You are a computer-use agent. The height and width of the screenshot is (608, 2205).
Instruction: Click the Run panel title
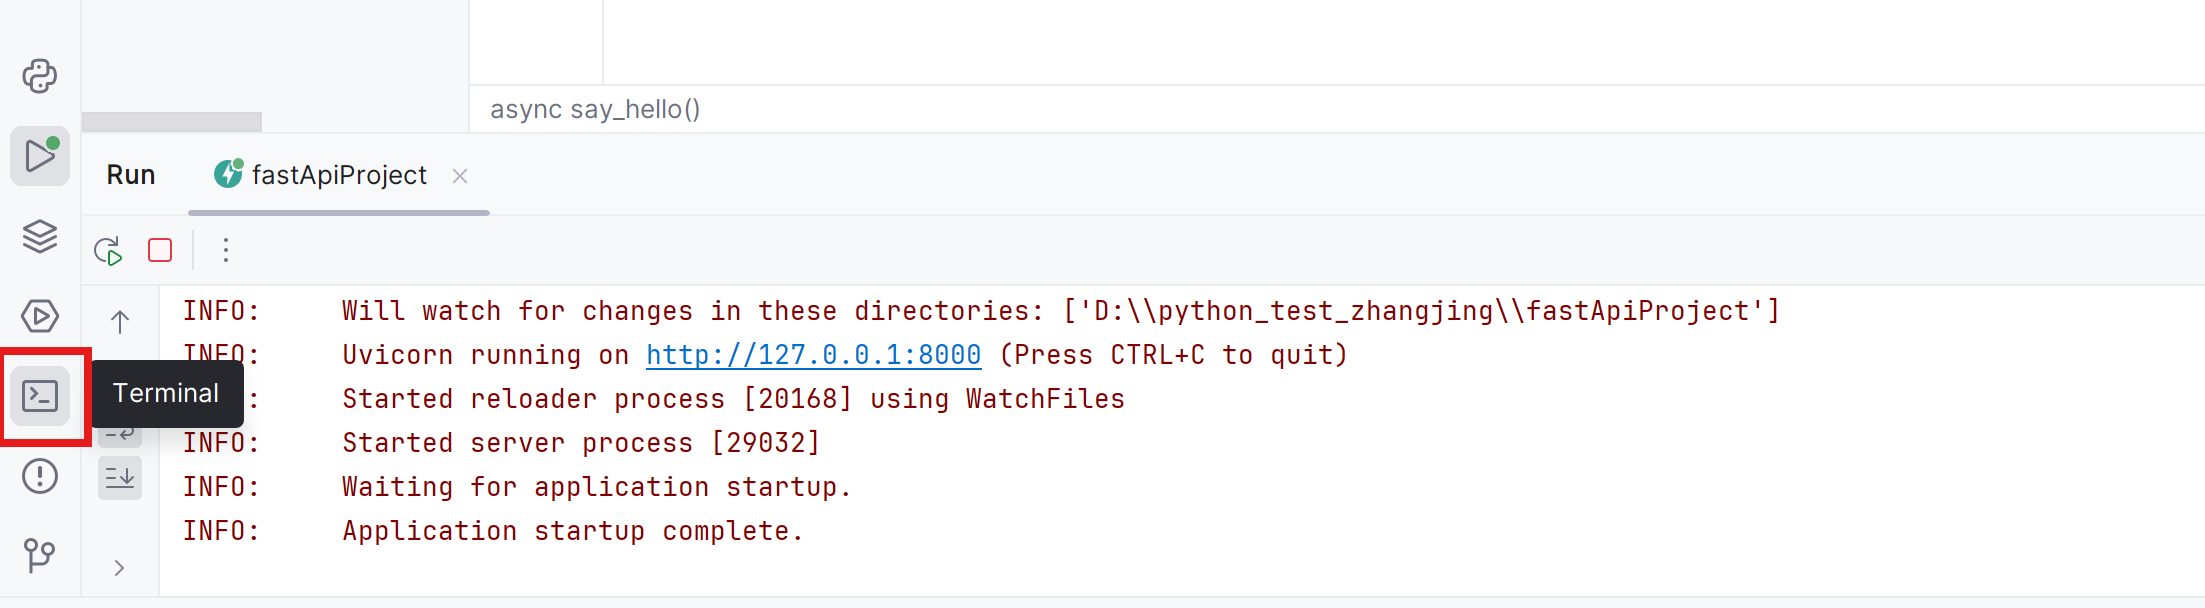coord(131,175)
